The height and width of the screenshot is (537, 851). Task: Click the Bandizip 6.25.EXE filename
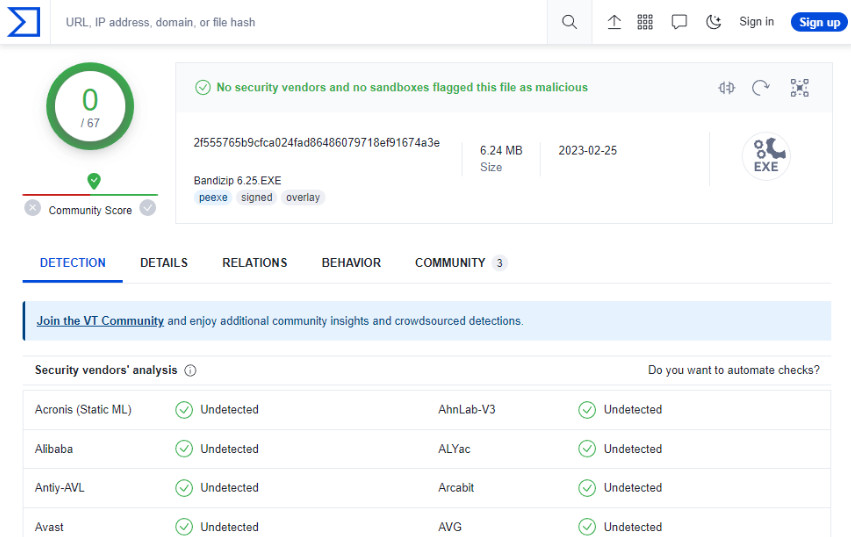(237, 180)
